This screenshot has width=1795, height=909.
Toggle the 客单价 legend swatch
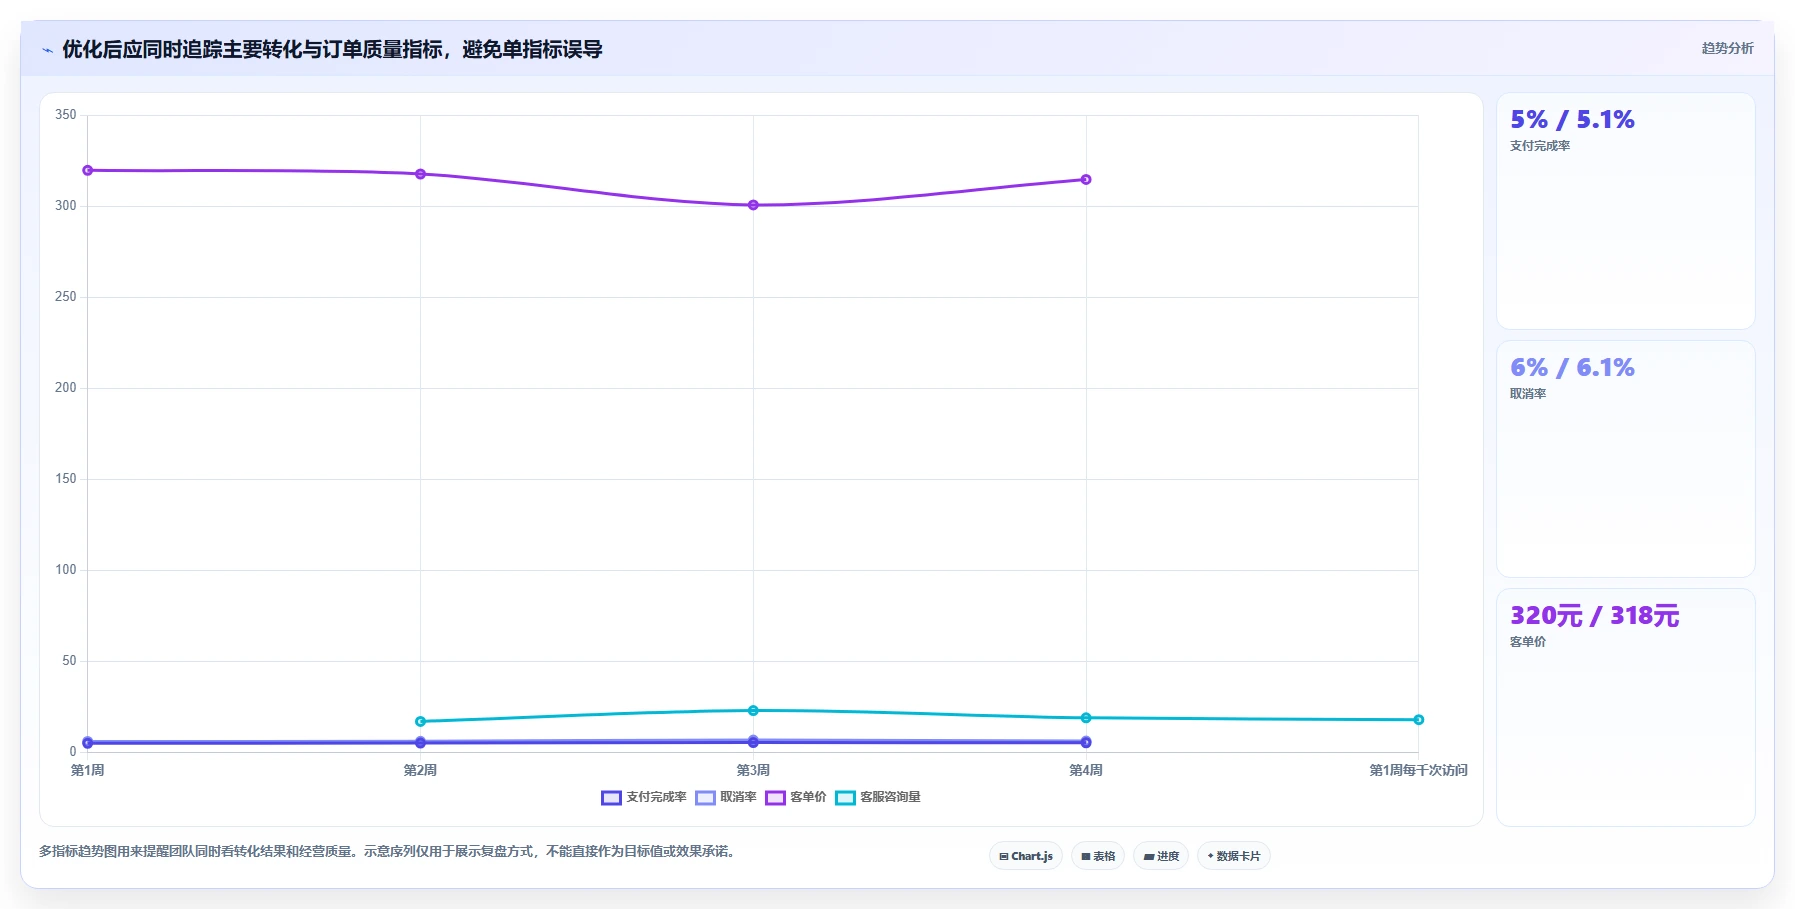[775, 798]
